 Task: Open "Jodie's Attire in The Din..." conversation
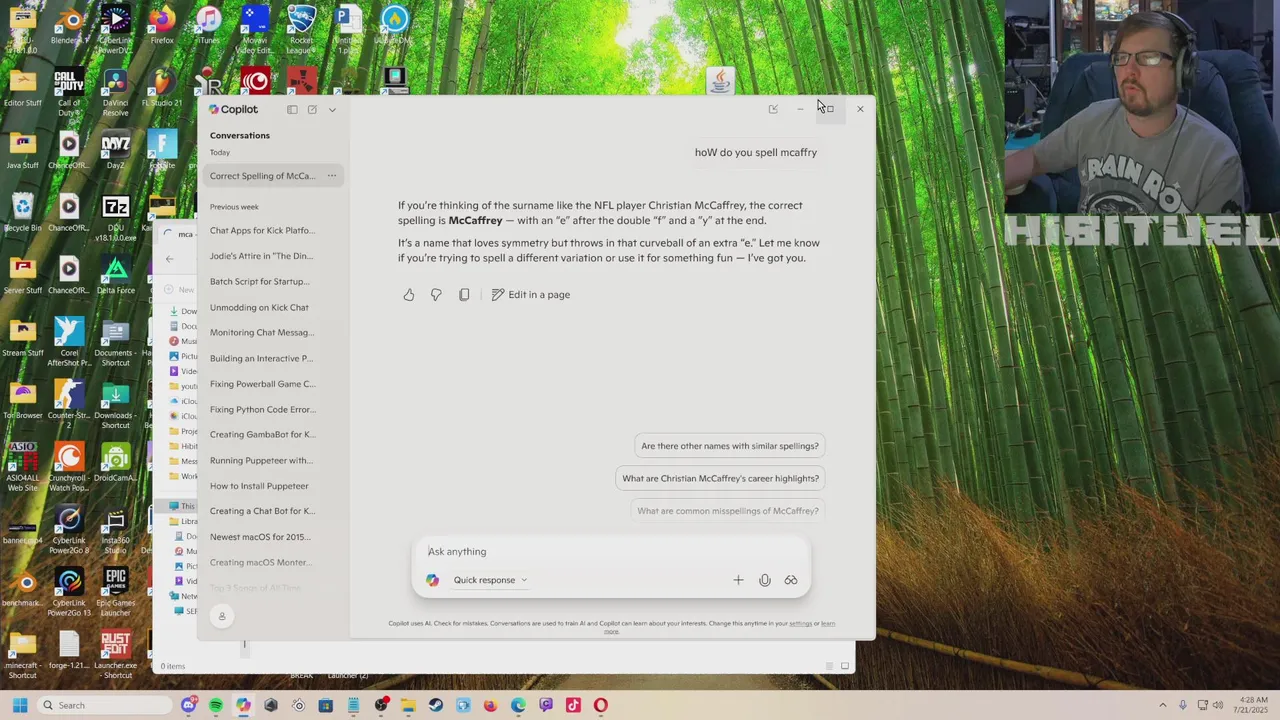click(261, 256)
